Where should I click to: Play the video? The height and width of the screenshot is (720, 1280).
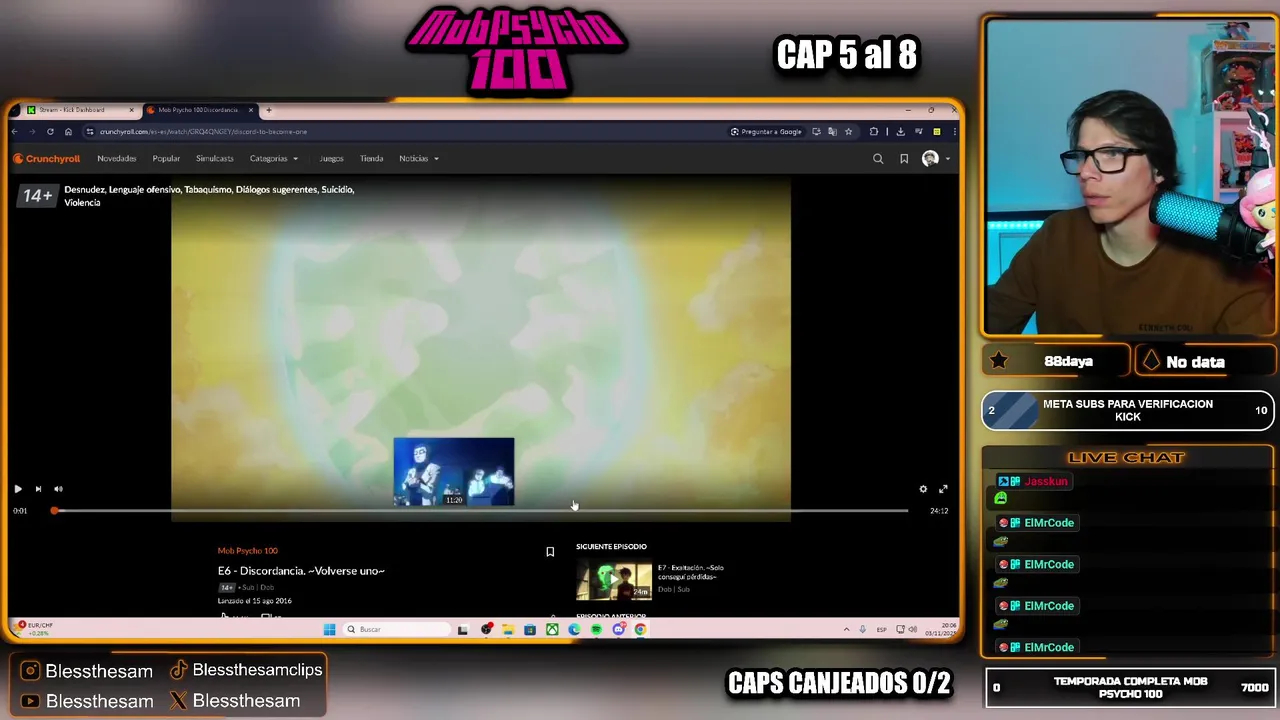pyautogui.click(x=18, y=489)
